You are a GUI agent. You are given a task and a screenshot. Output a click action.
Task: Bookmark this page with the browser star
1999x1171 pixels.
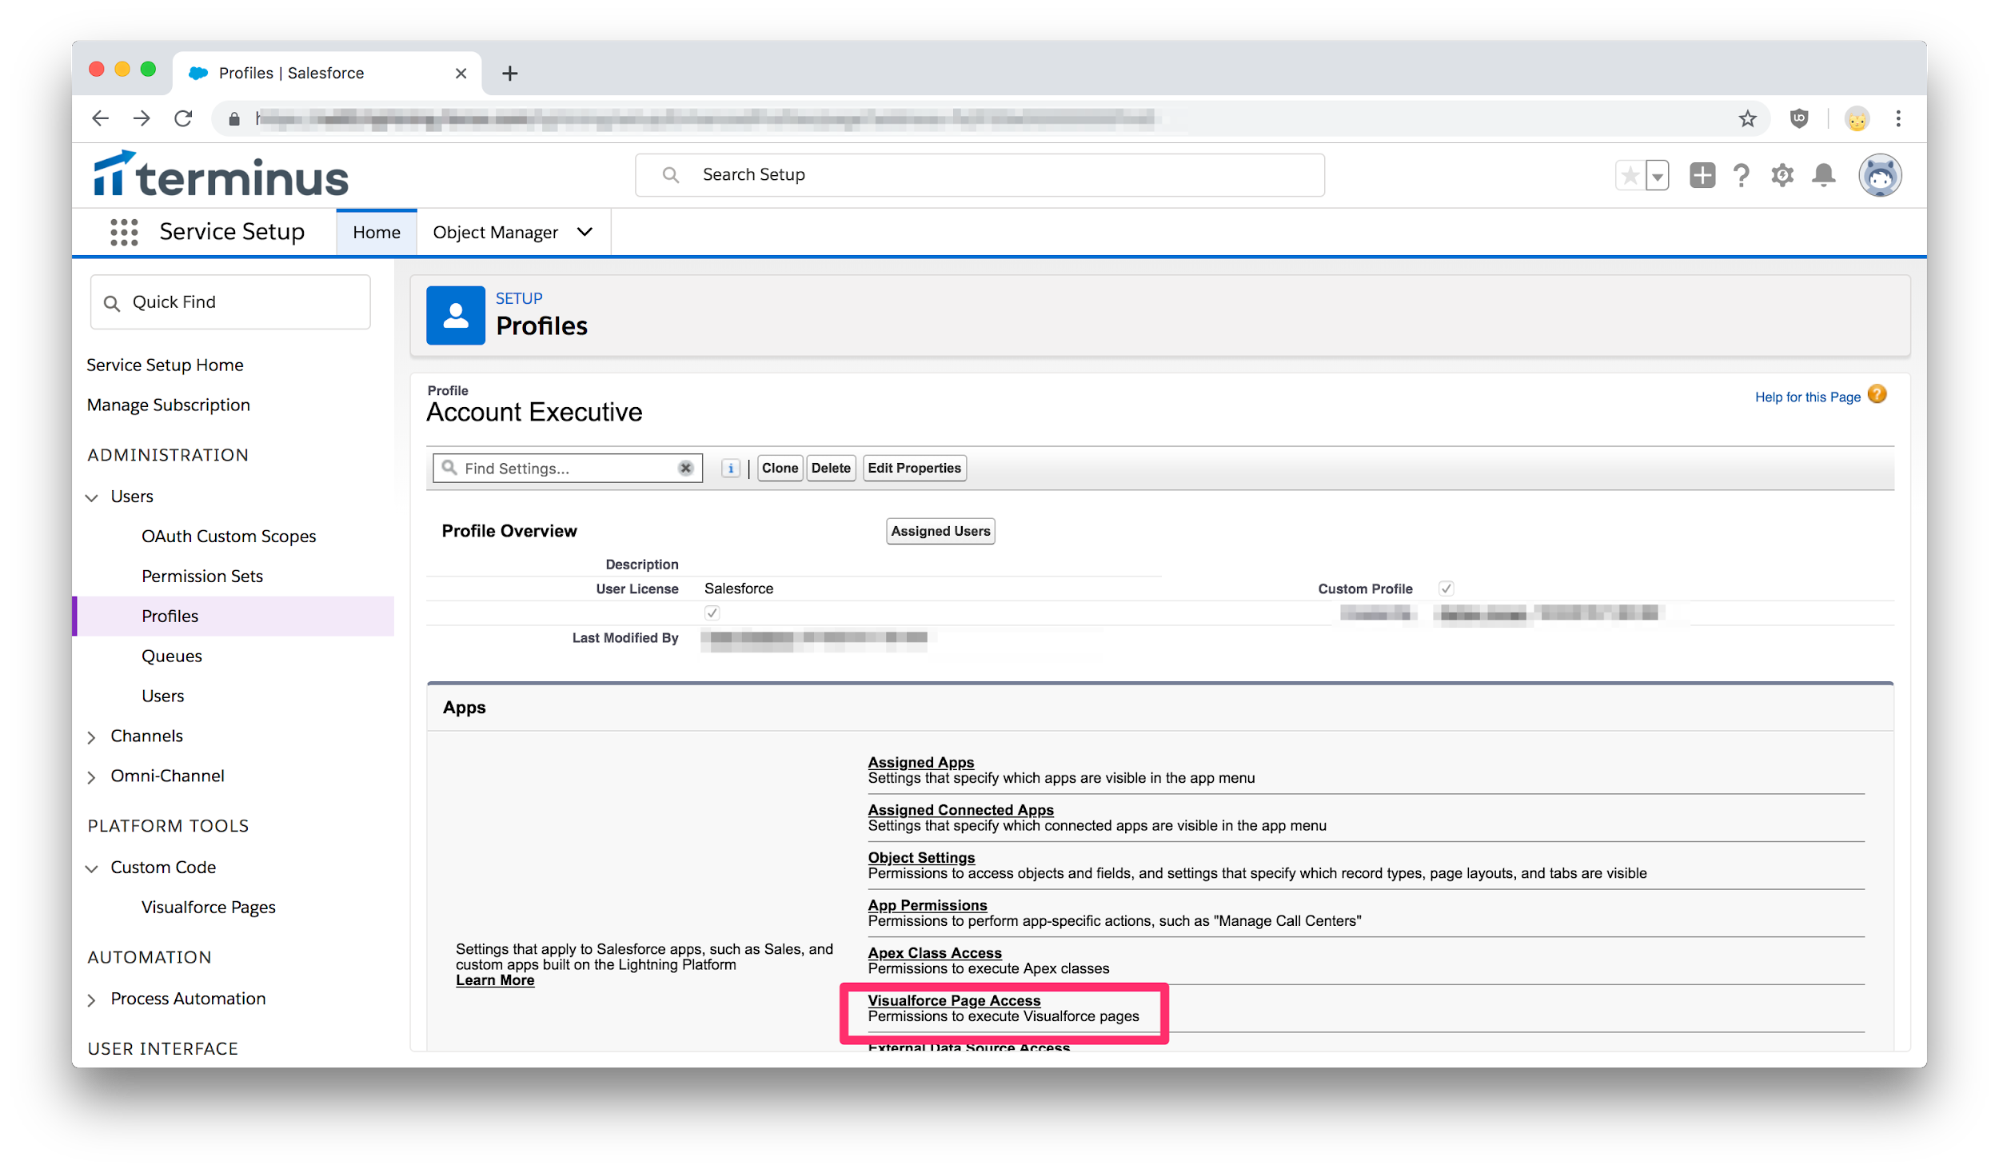point(1747,119)
